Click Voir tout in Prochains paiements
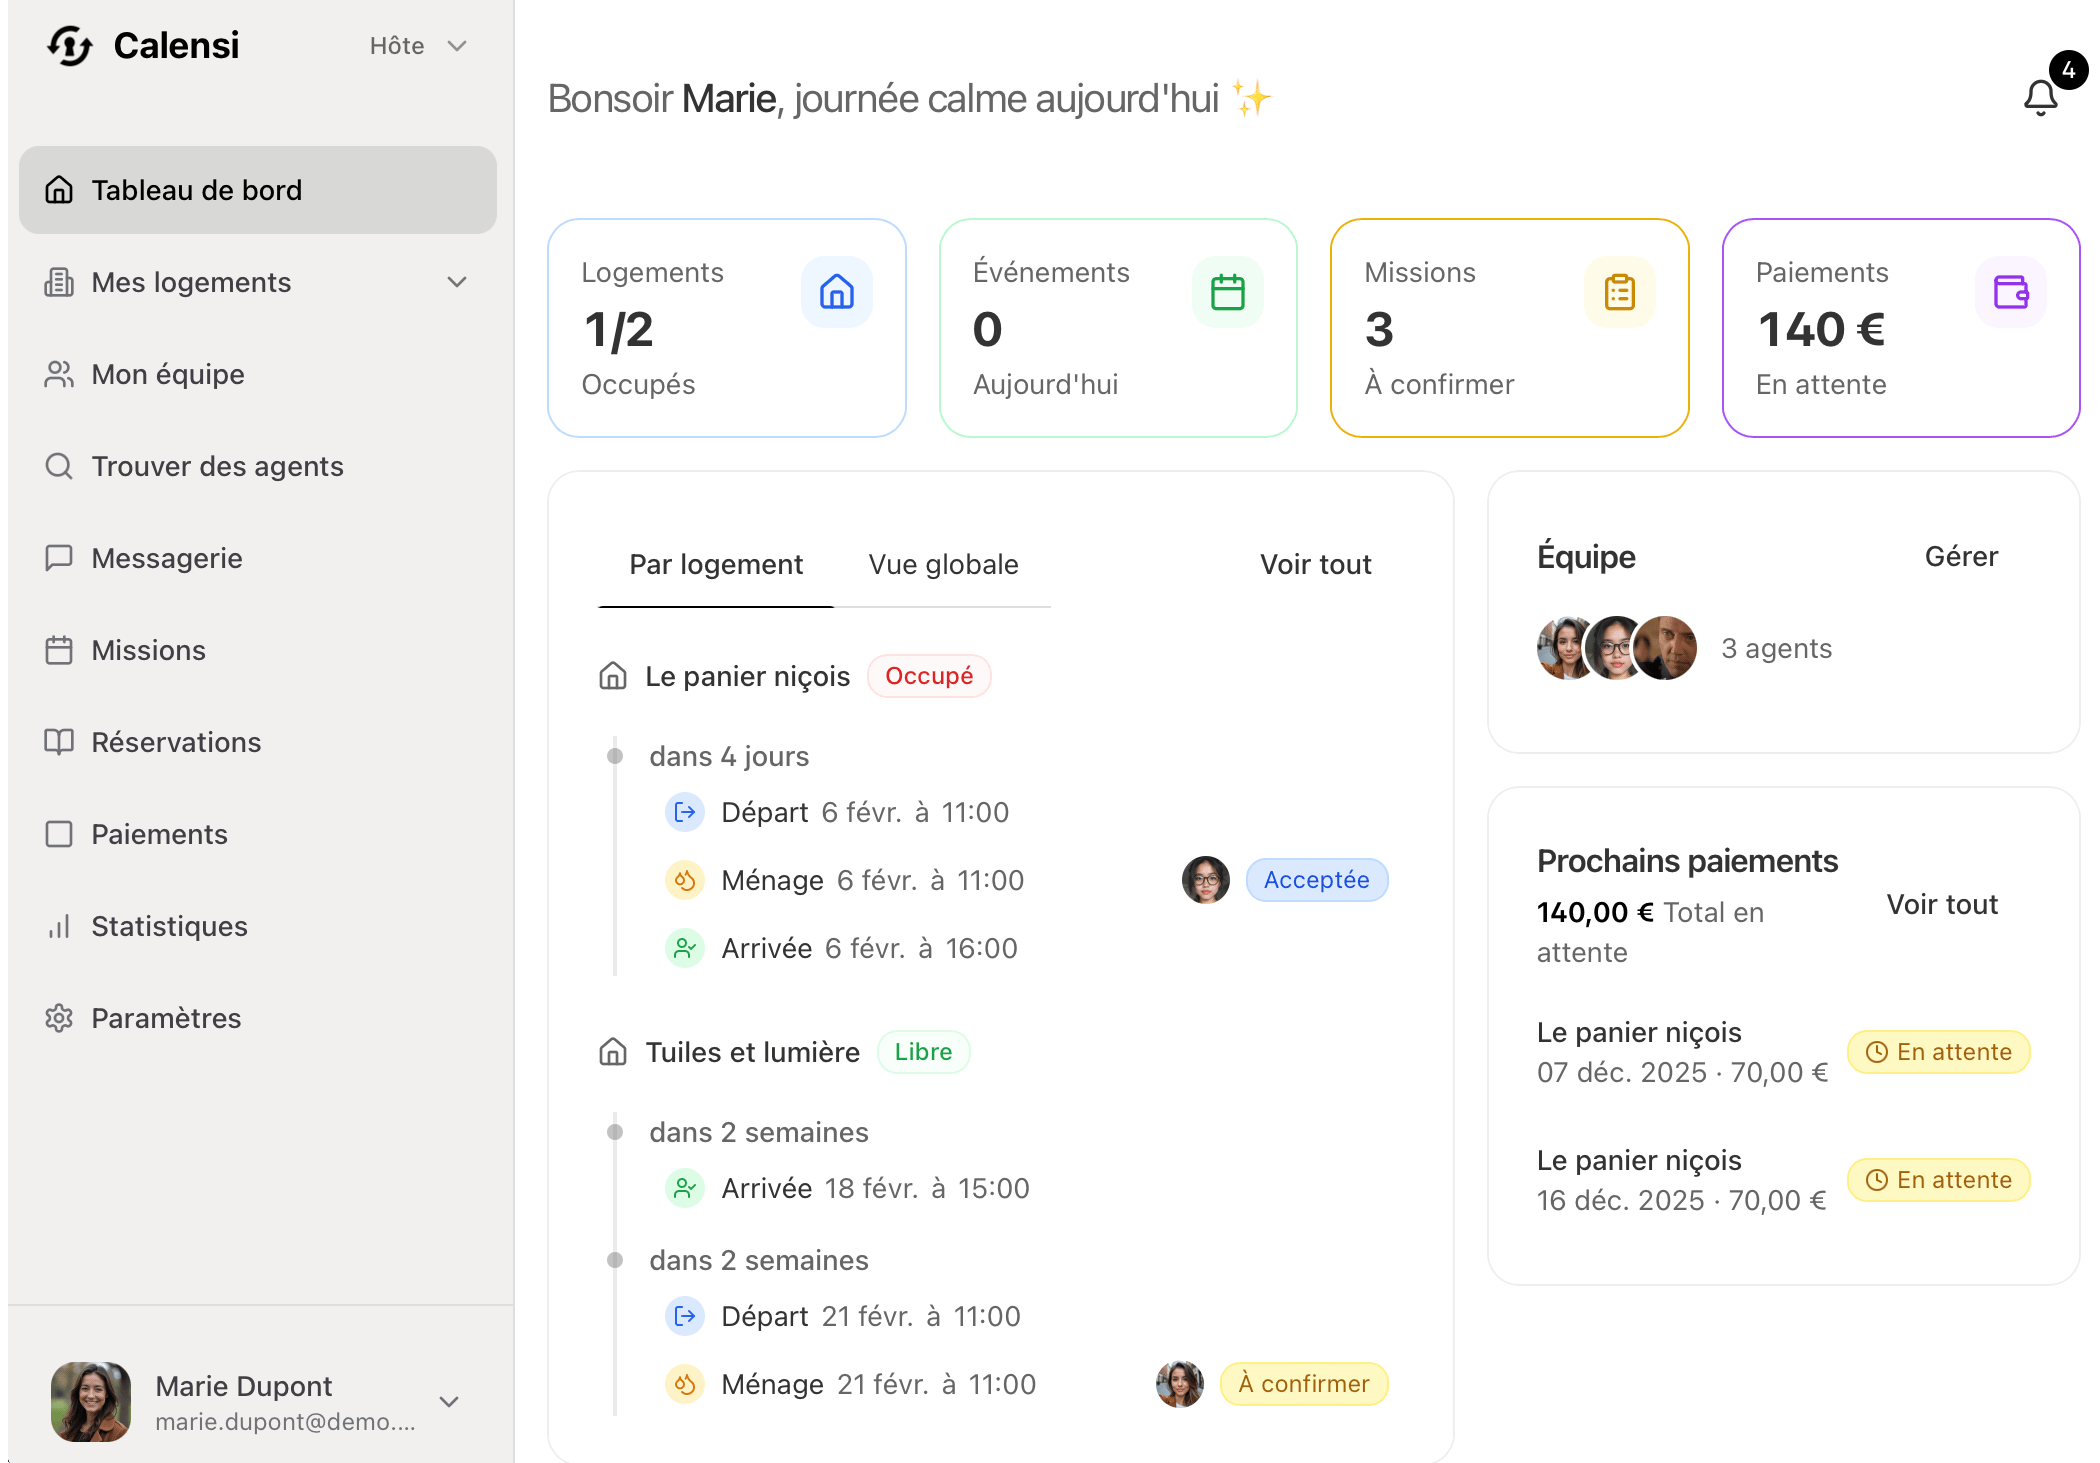Image resolution: width=2100 pixels, height=1463 pixels. [1941, 904]
